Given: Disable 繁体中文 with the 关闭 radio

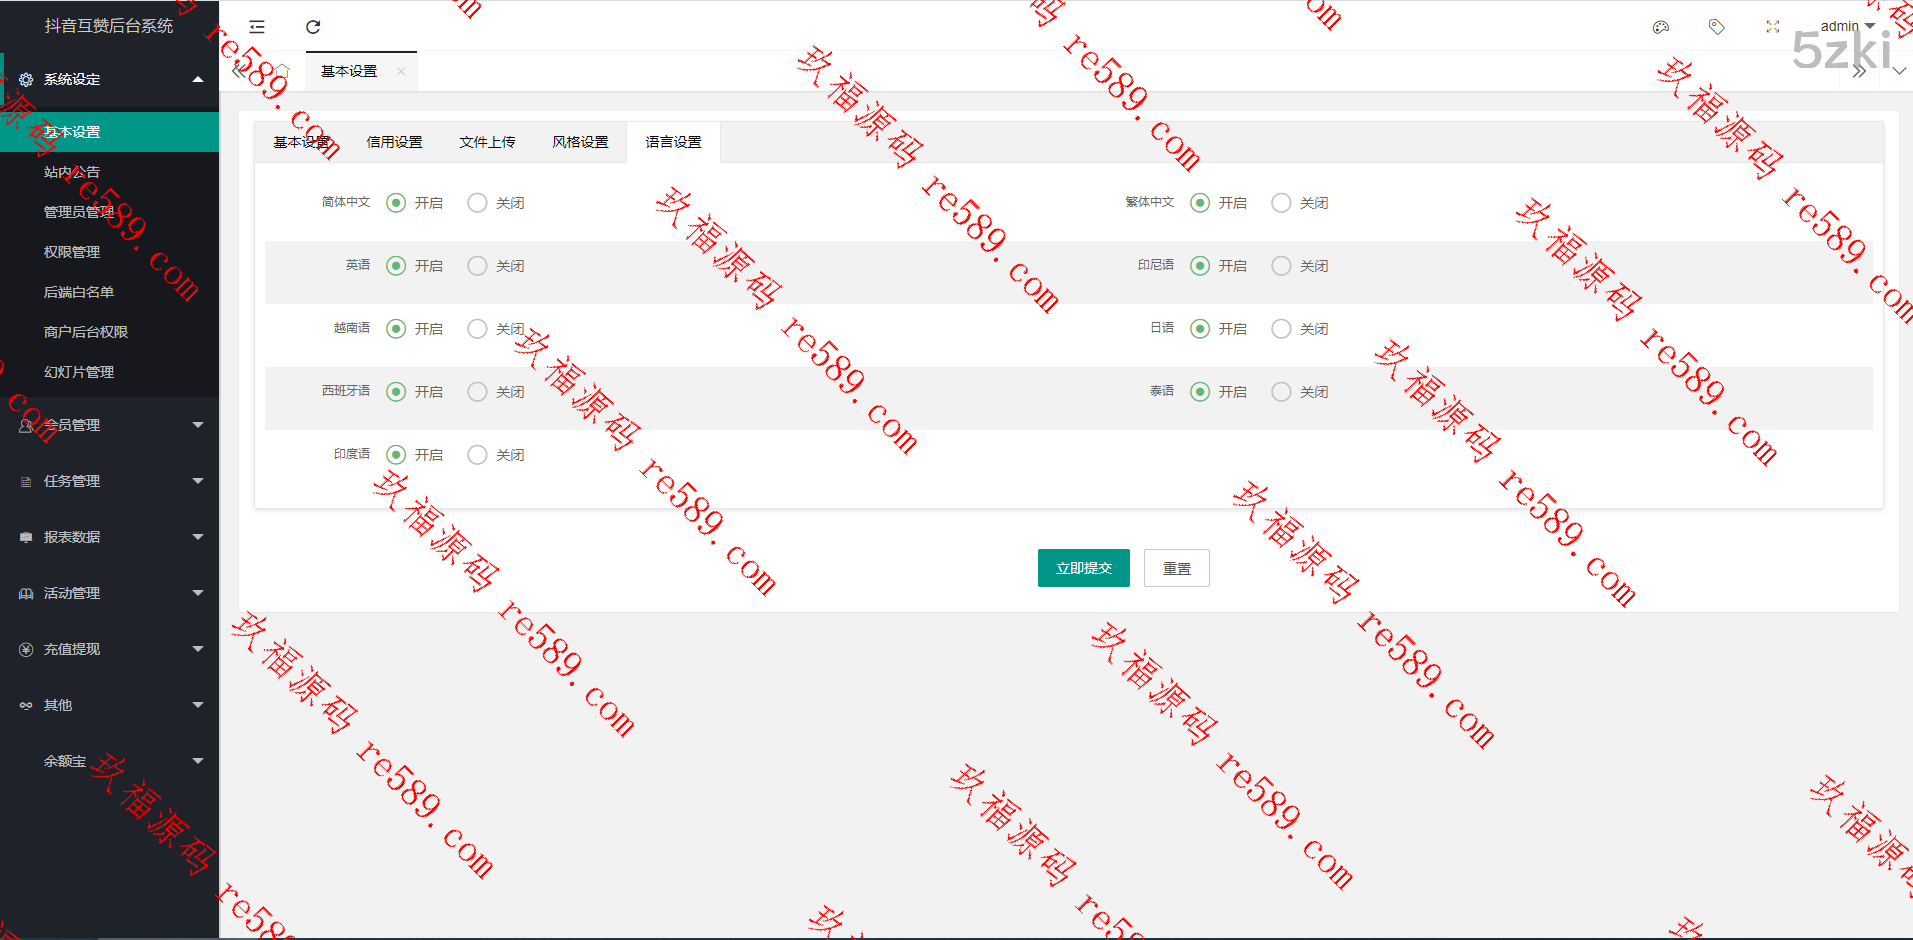Looking at the screenshot, I should coord(1281,203).
